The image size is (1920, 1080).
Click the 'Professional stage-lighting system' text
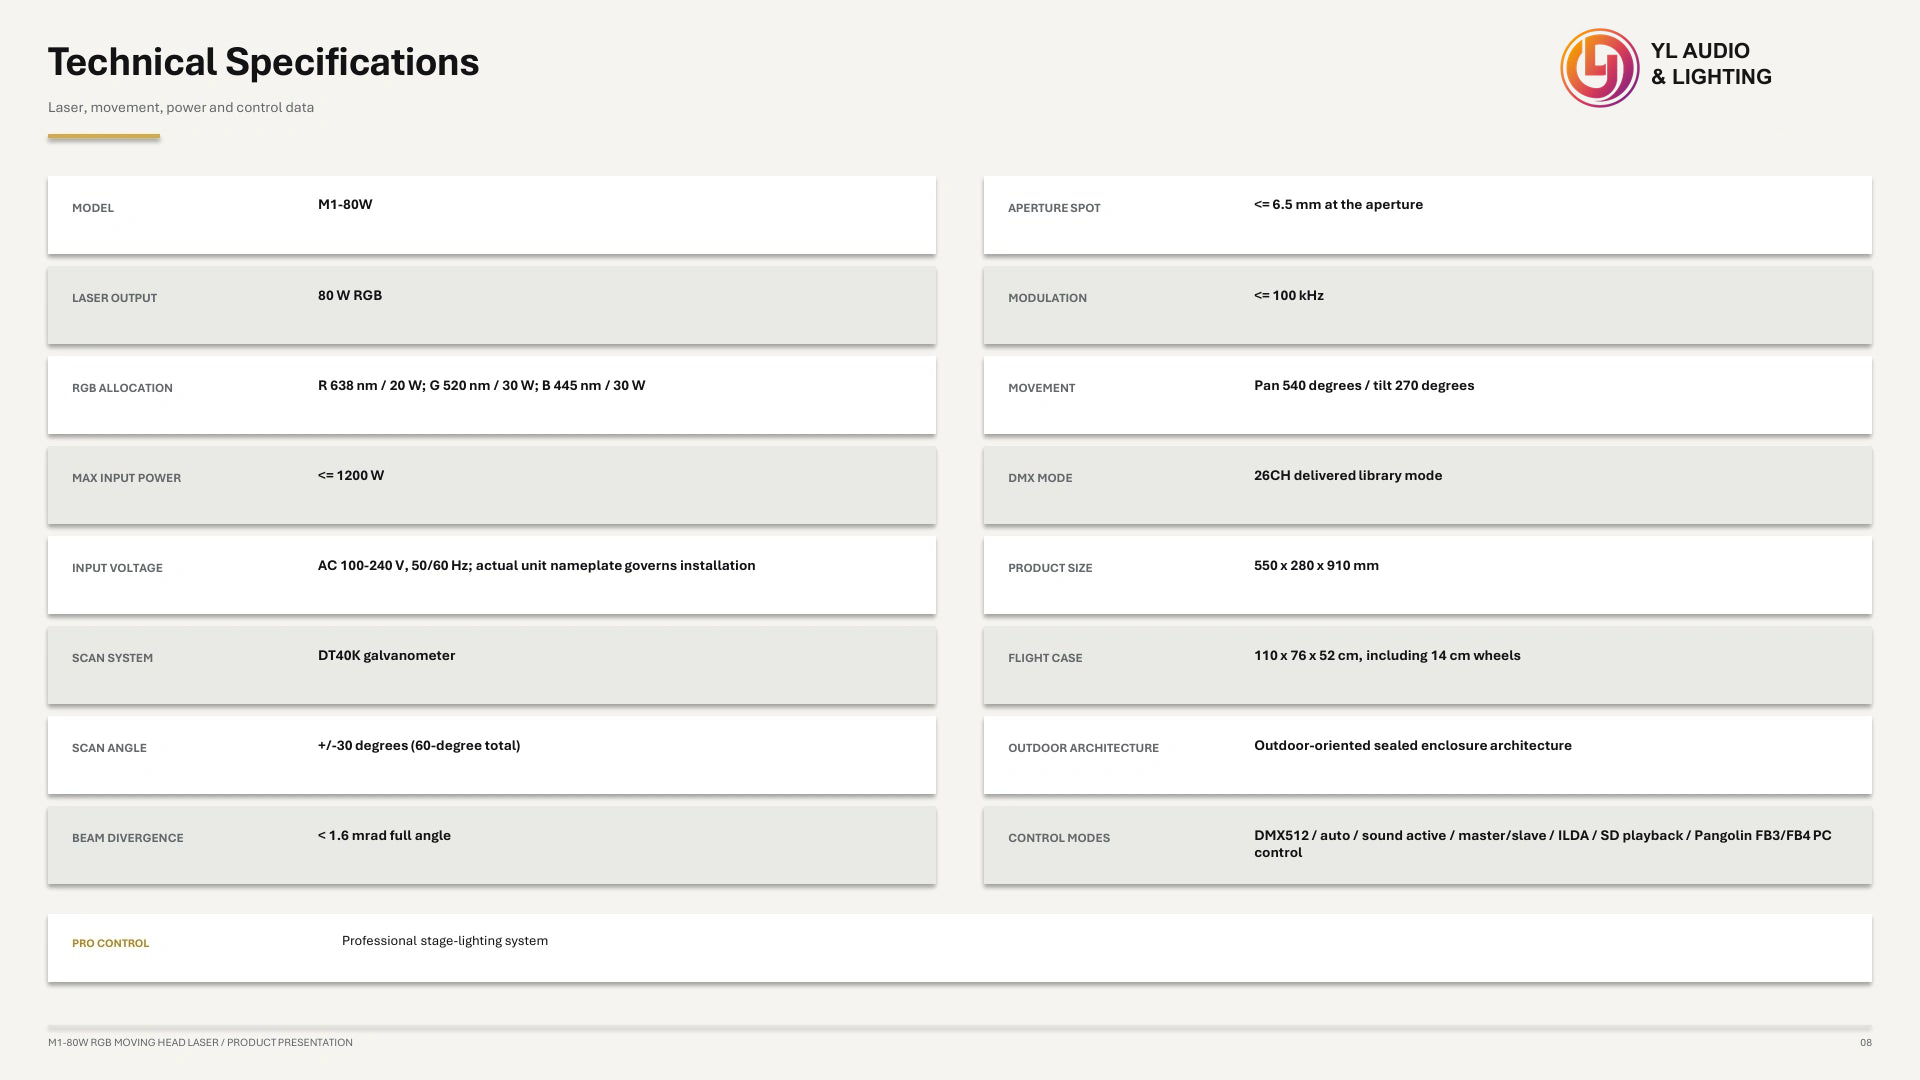pyautogui.click(x=445, y=941)
